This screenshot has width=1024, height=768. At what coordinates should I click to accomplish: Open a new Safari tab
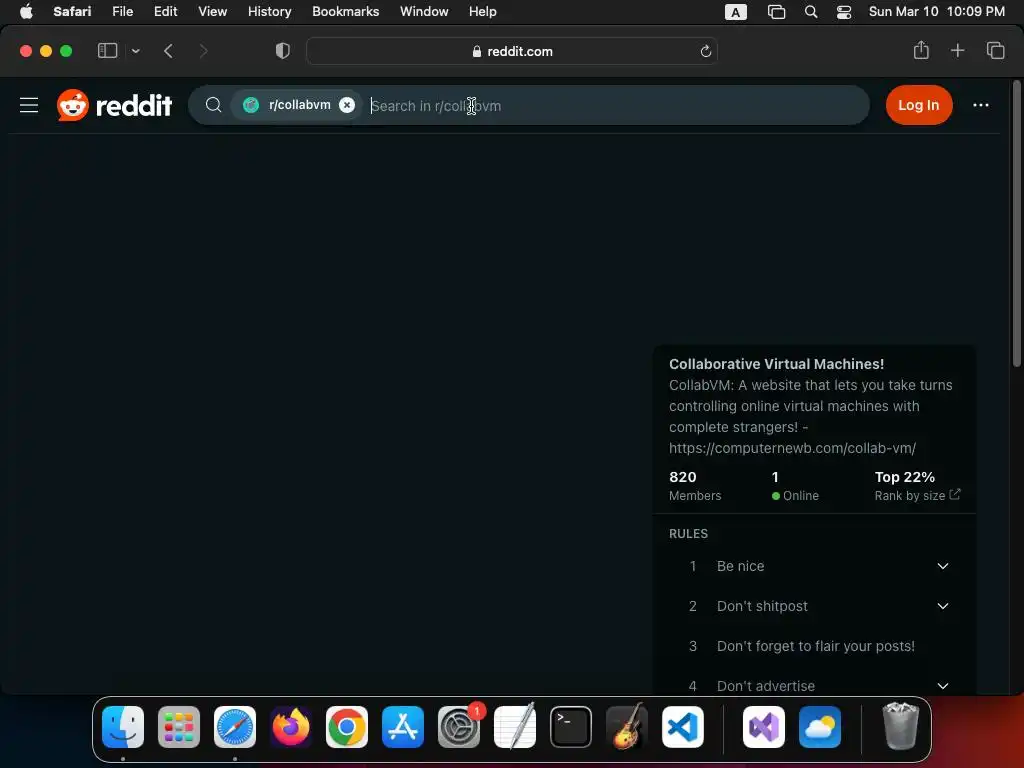pyautogui.click(x=957, y=50)
